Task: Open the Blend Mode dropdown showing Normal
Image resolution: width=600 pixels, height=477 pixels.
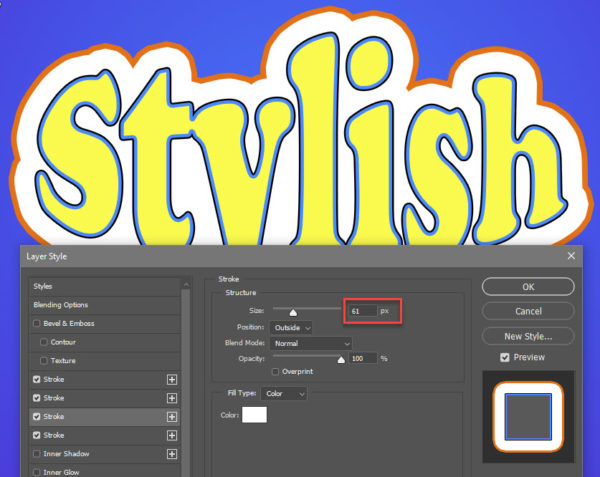Action: (x=311, y=344)
